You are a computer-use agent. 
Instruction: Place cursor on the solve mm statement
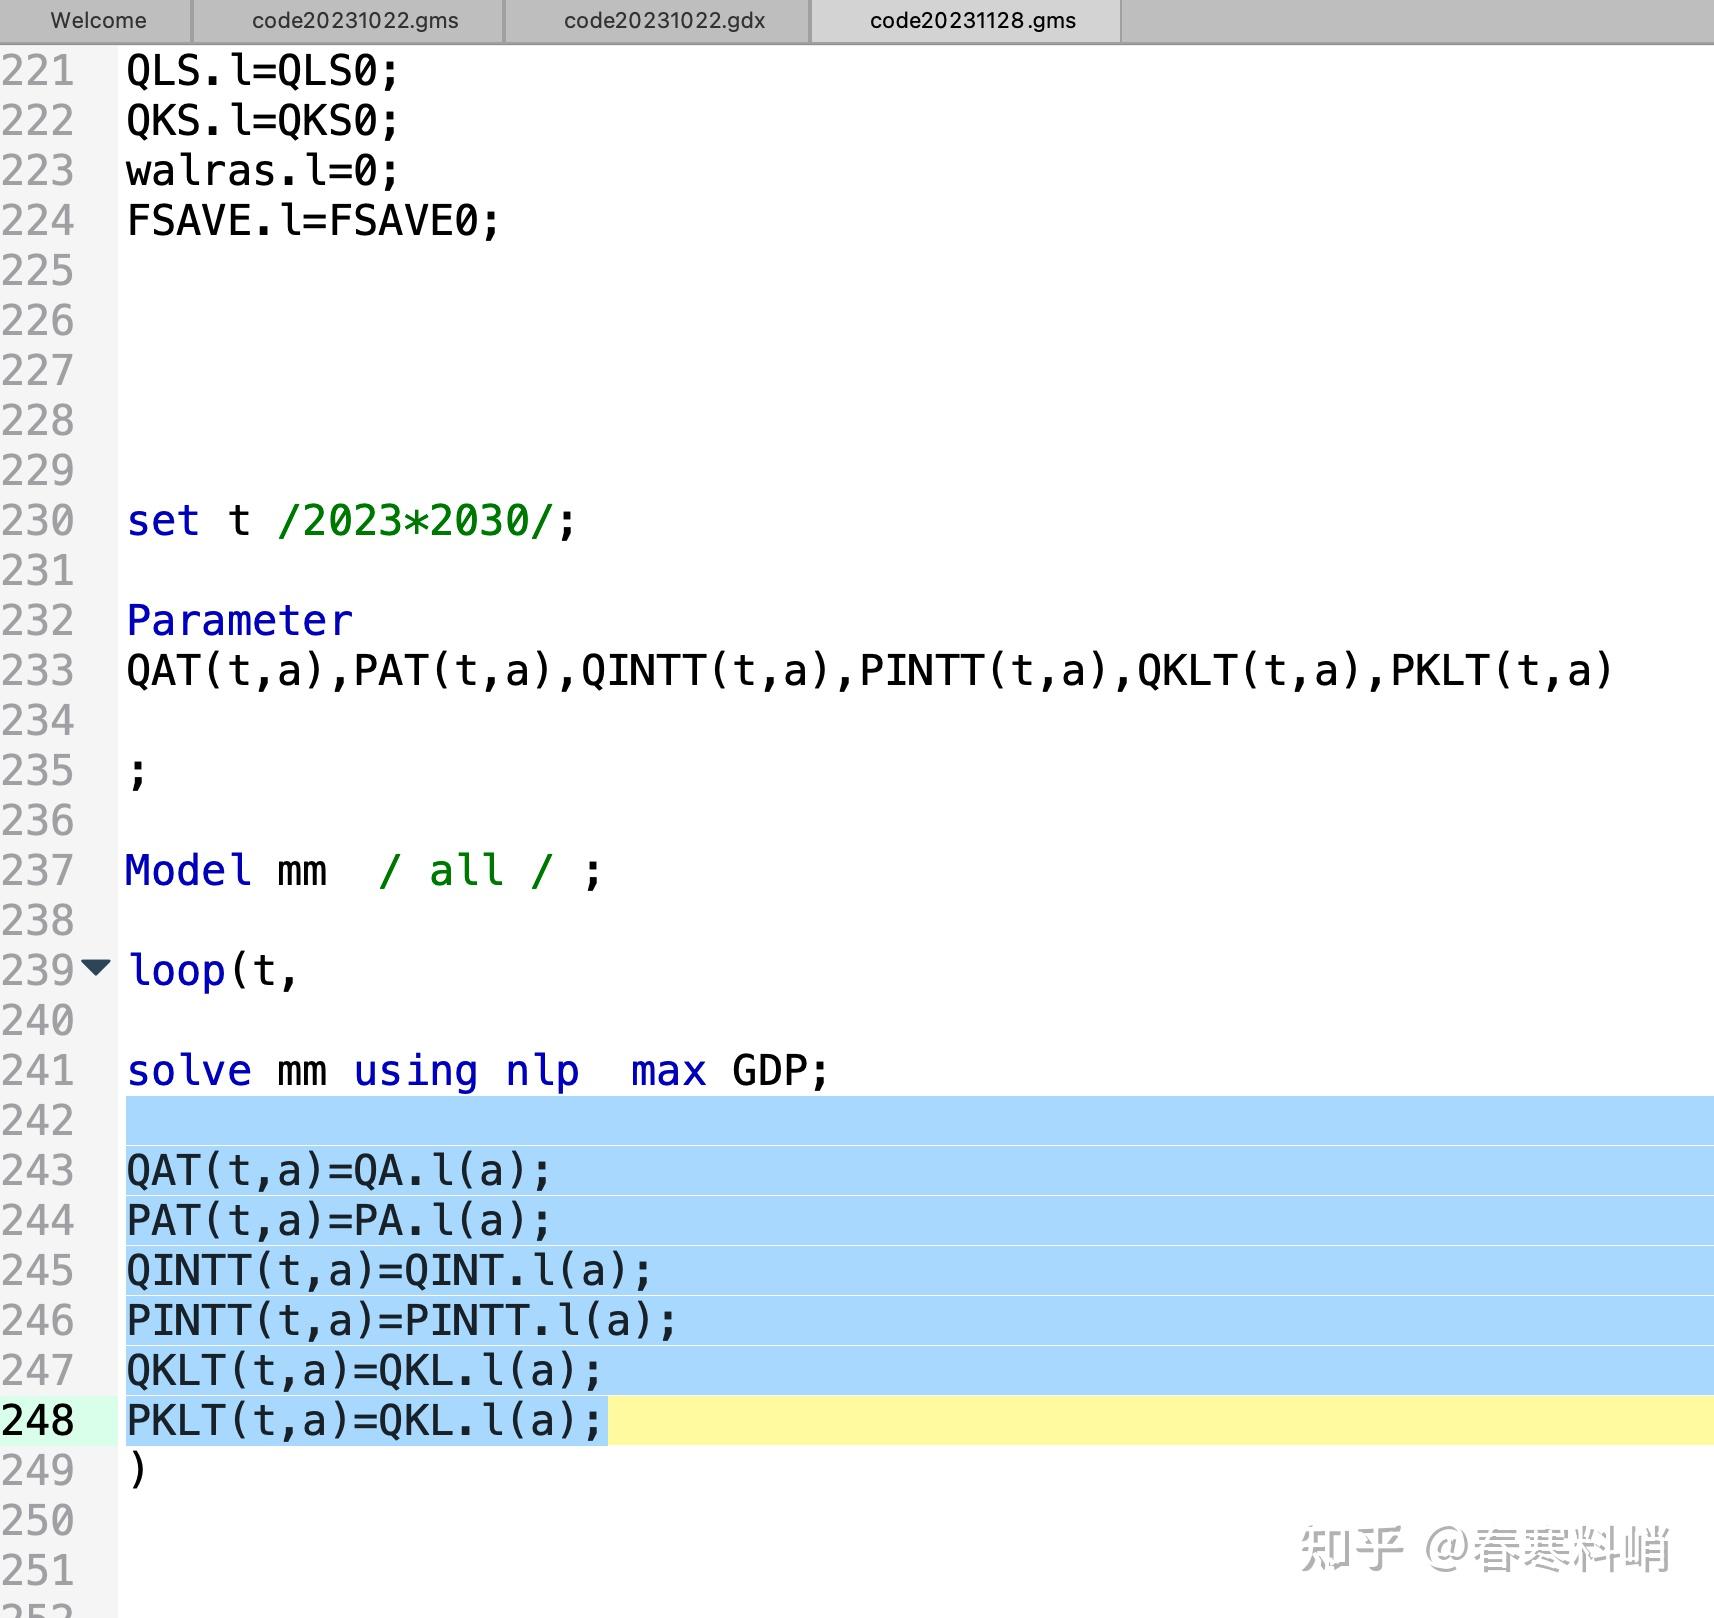(400, 1070)
